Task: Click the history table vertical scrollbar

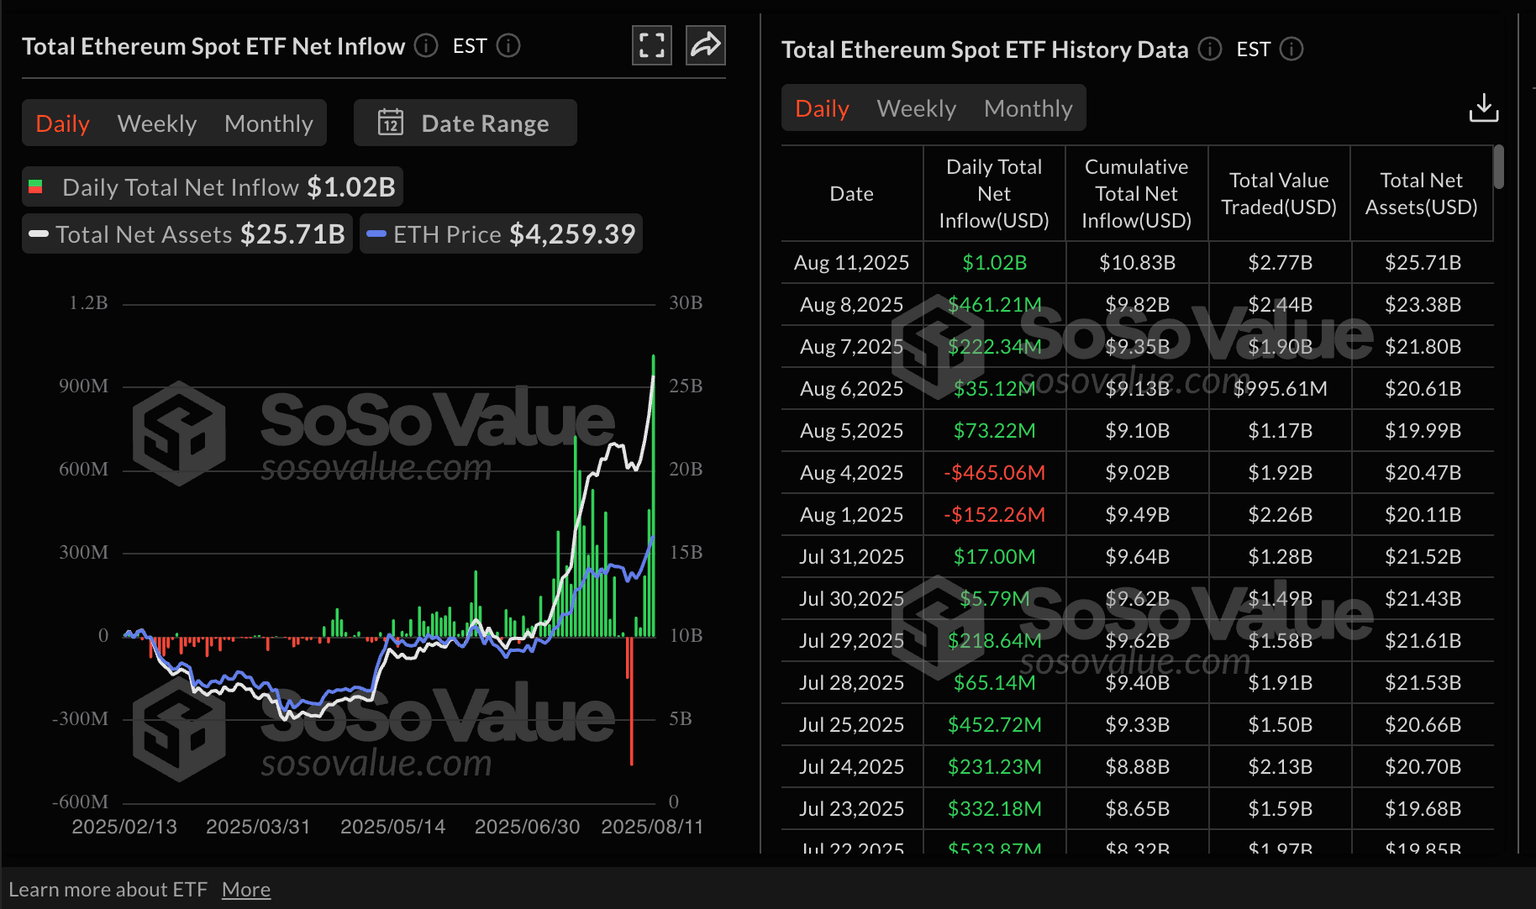Action: click(1498, 167)
